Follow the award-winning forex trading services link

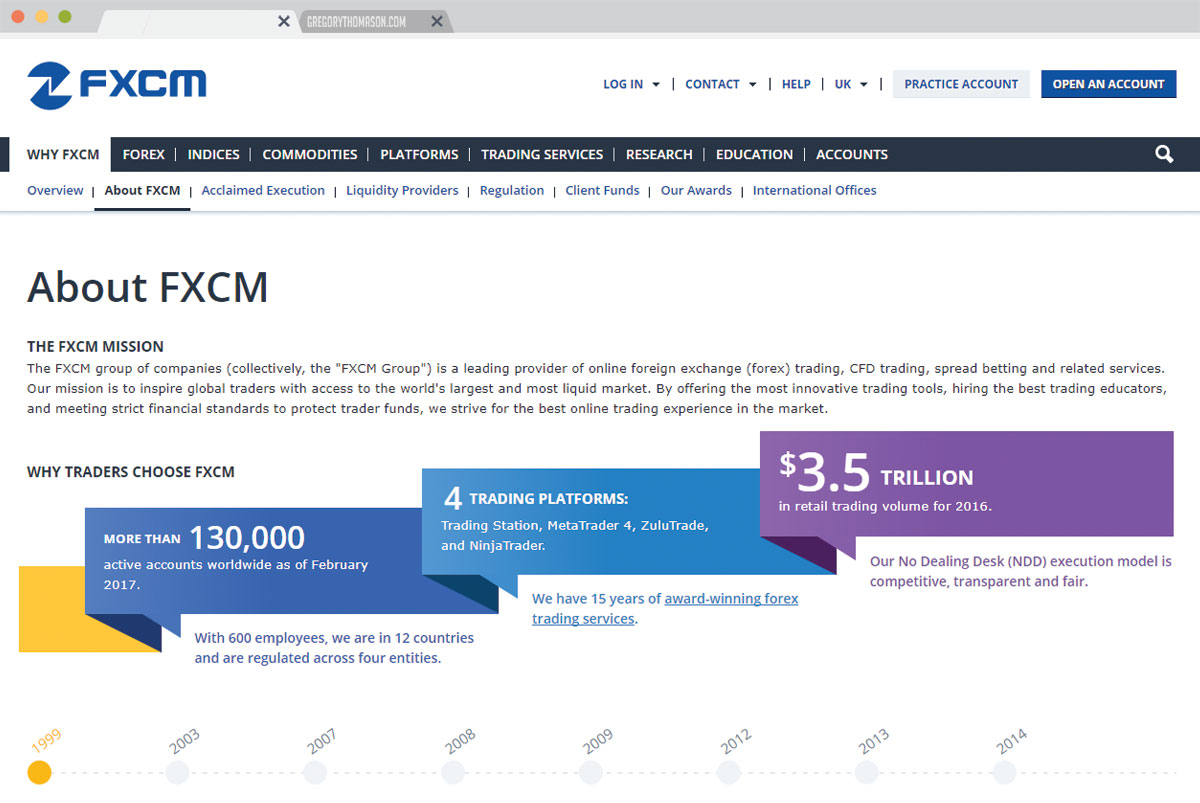(x=665, y=608)
